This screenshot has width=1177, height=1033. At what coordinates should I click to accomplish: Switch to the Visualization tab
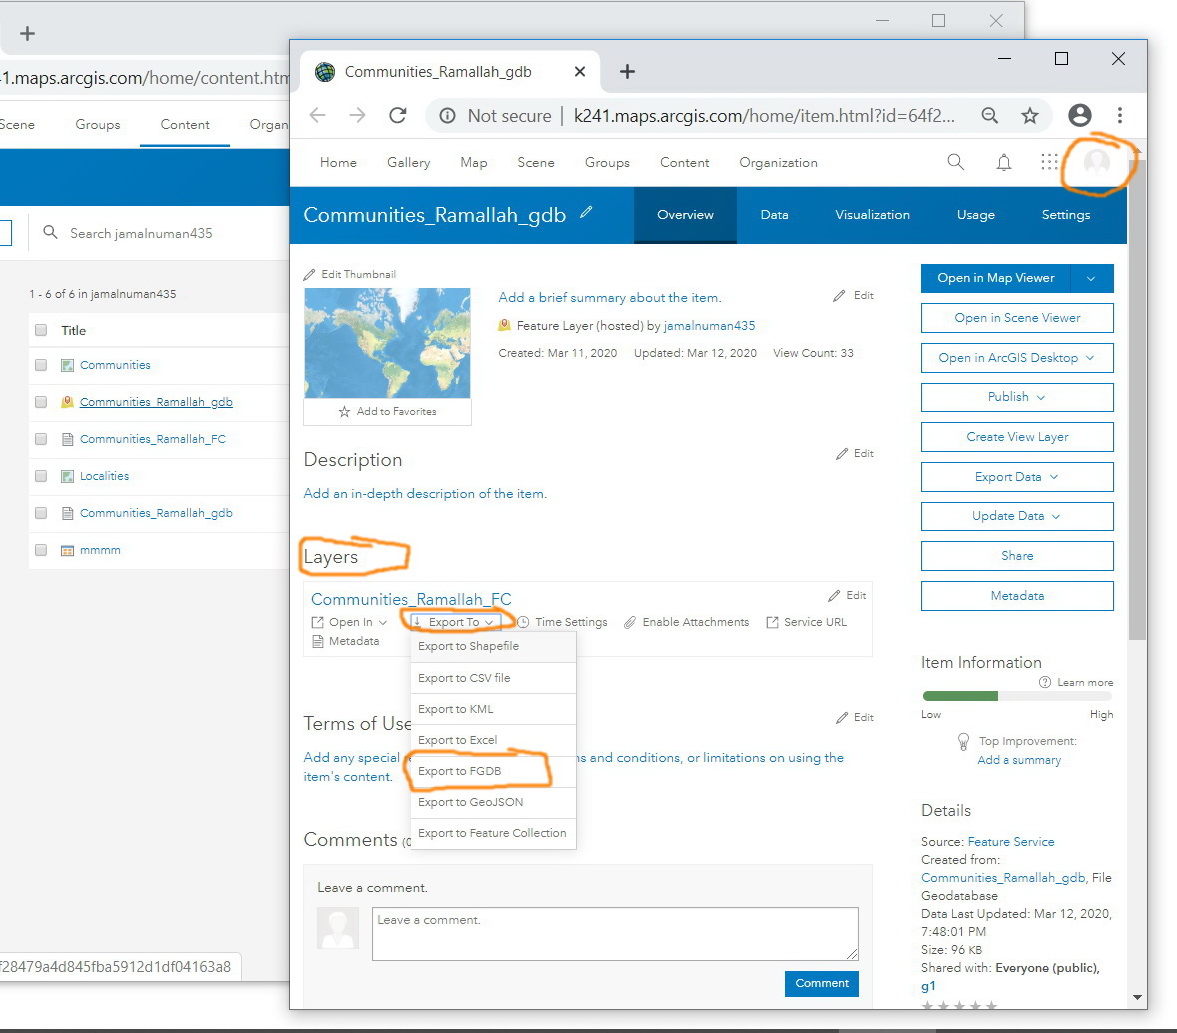point(872,215)
